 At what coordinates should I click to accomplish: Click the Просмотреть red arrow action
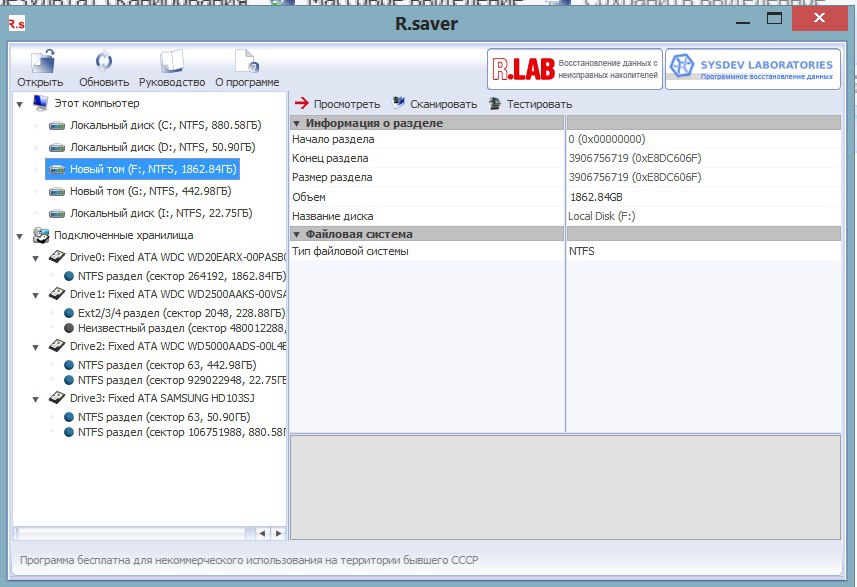click(x=338, y=104)
